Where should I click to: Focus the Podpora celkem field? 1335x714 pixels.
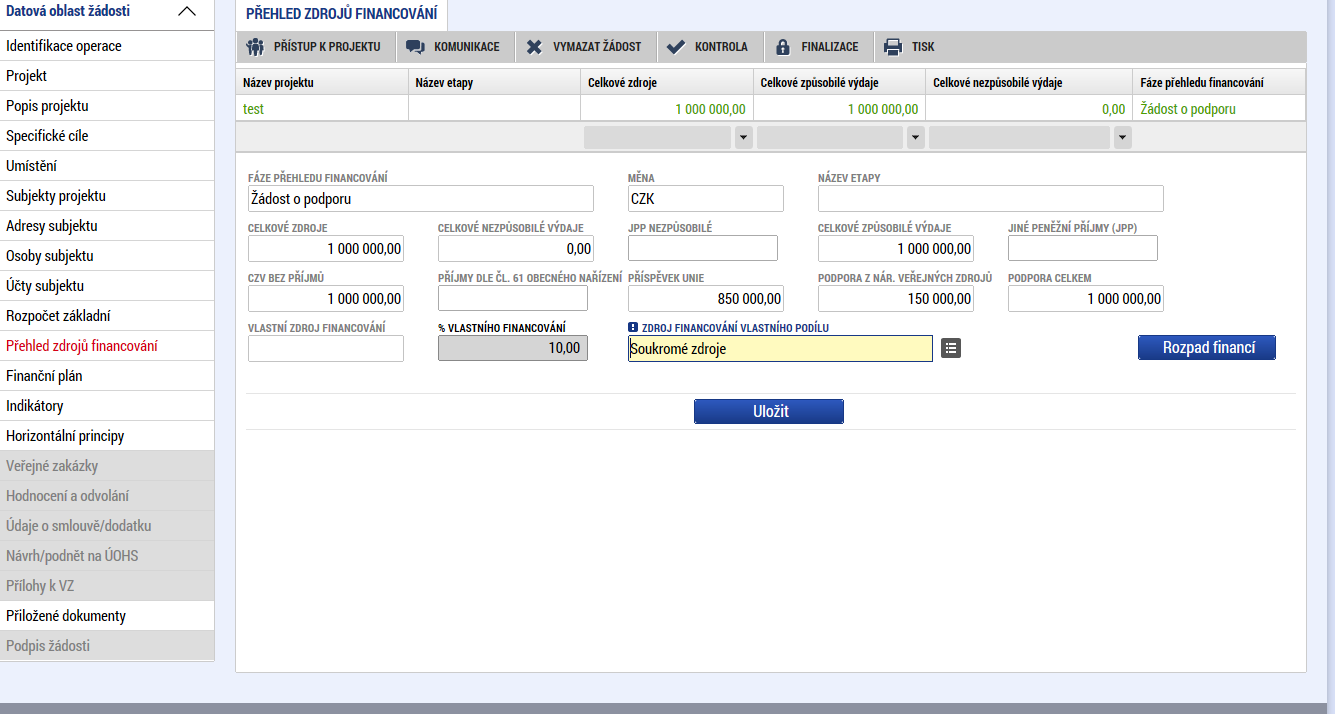coord(1086,298)
